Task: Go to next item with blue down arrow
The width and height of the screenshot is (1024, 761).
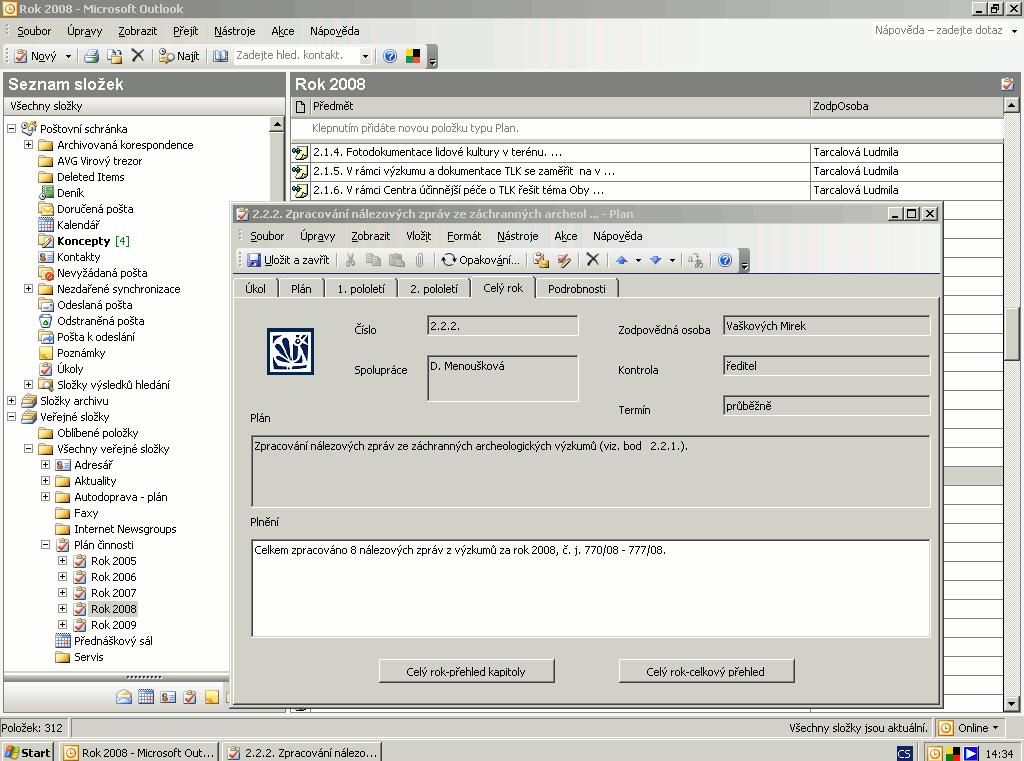Action: pyautogui.click(x=655, y=260)
